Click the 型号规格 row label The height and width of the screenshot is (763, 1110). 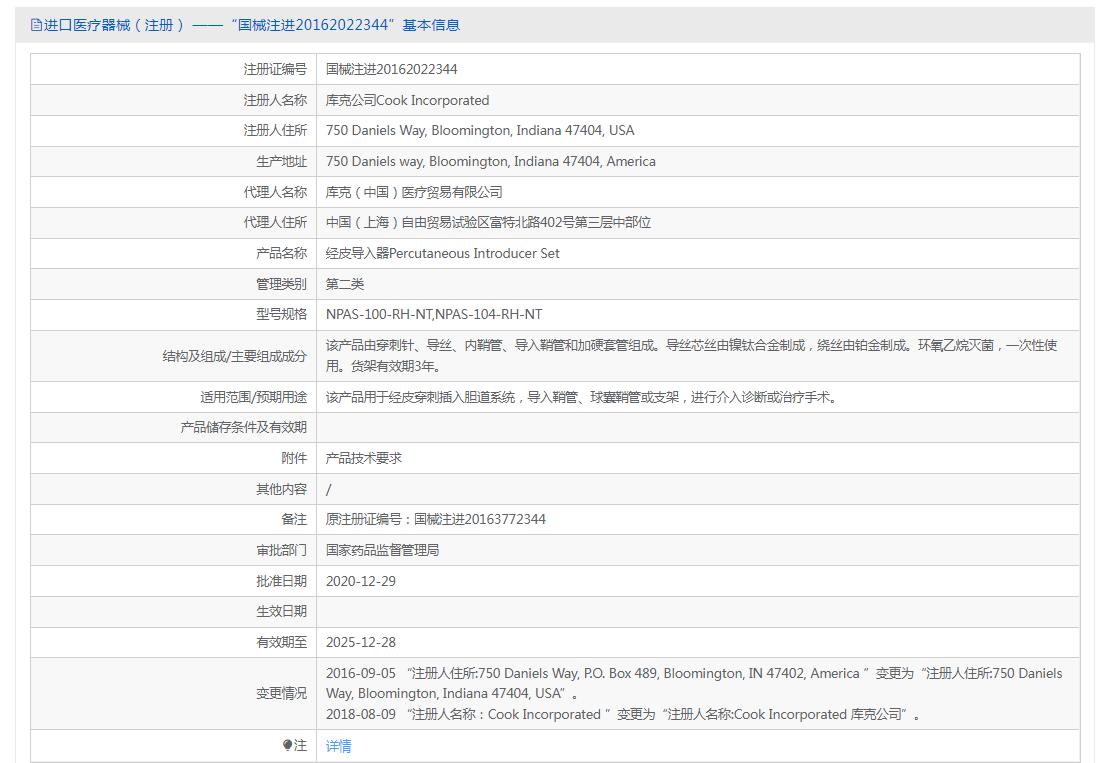(282, 314)
